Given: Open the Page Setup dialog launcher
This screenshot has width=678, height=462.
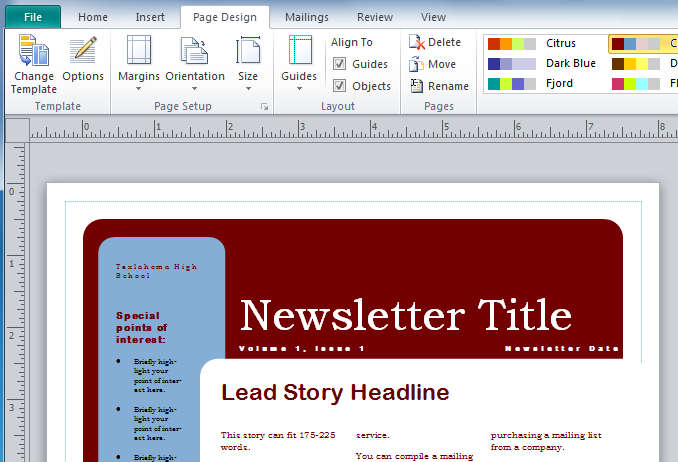Looking at the screenshot, I should (x=265, y=106).
